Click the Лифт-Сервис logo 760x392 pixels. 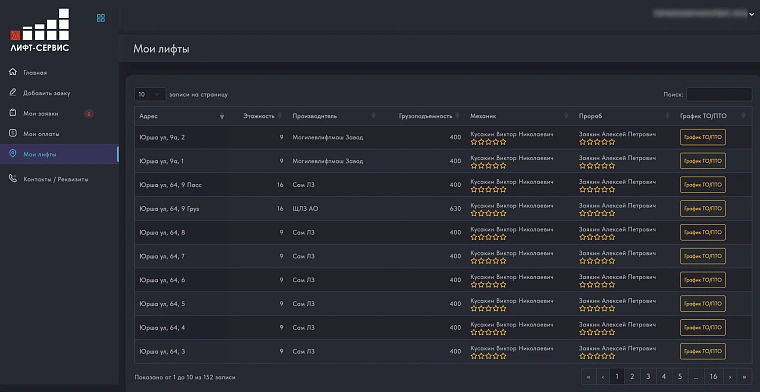(x=40, y=30)
